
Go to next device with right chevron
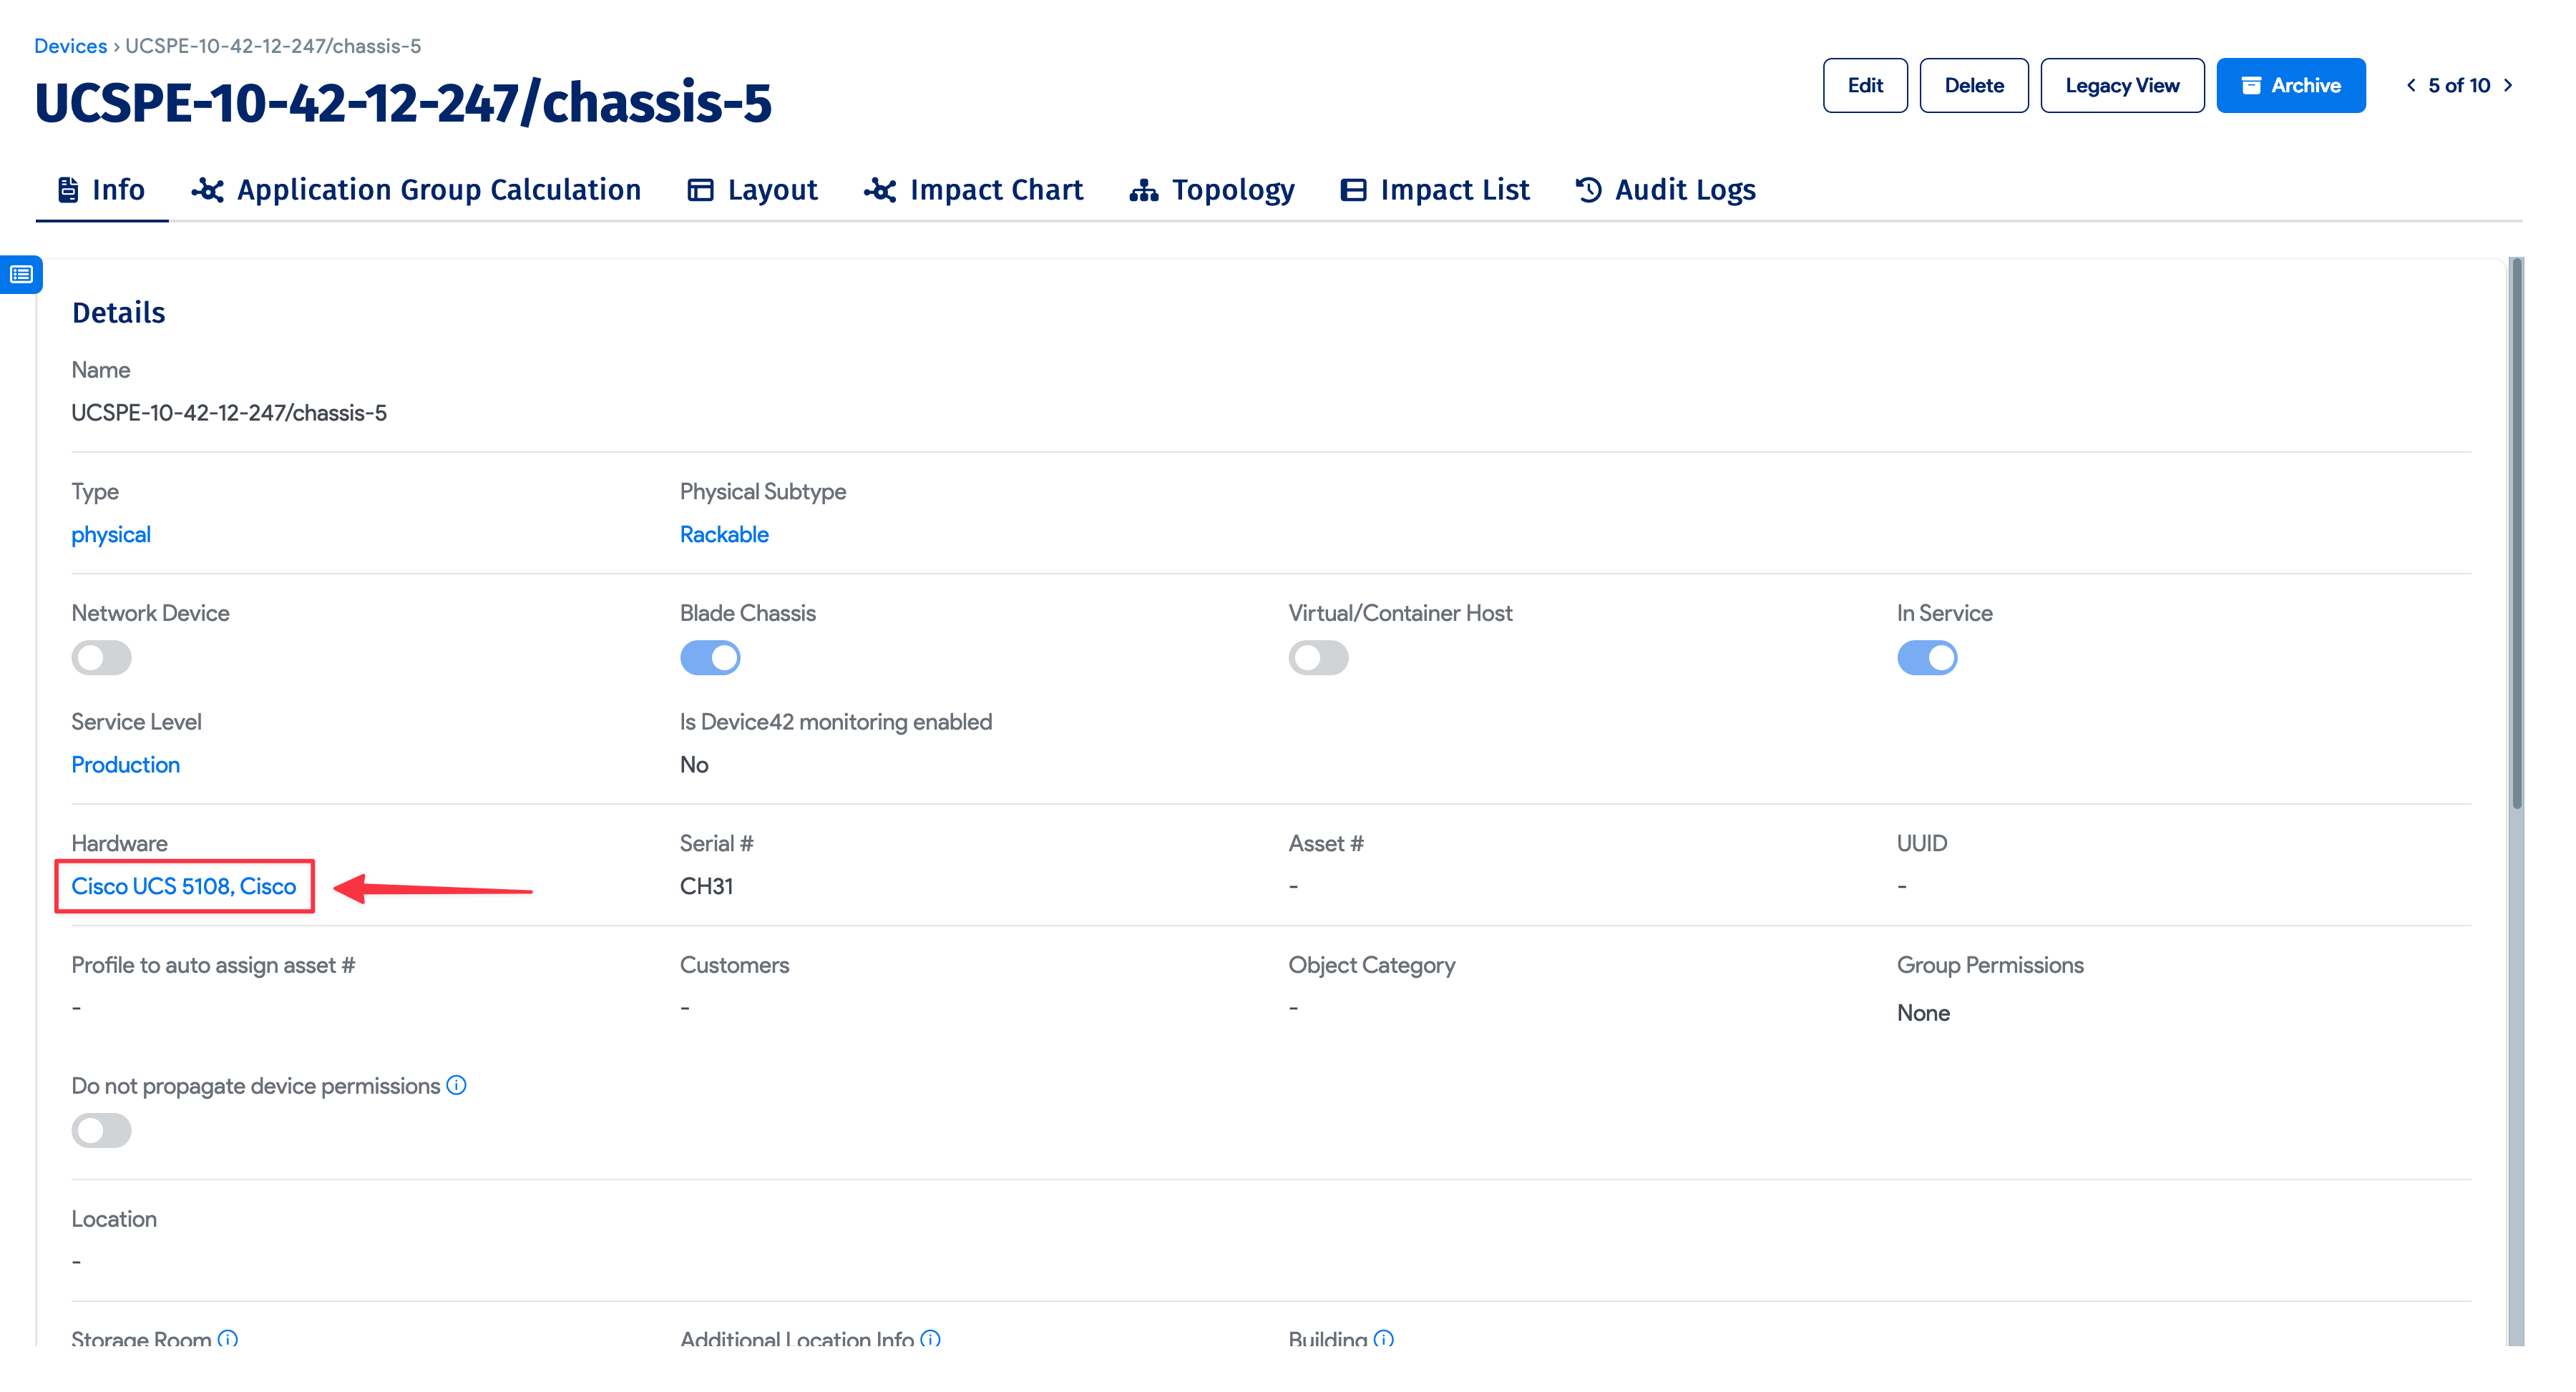pyautogui.click(x=2508, y=86)
